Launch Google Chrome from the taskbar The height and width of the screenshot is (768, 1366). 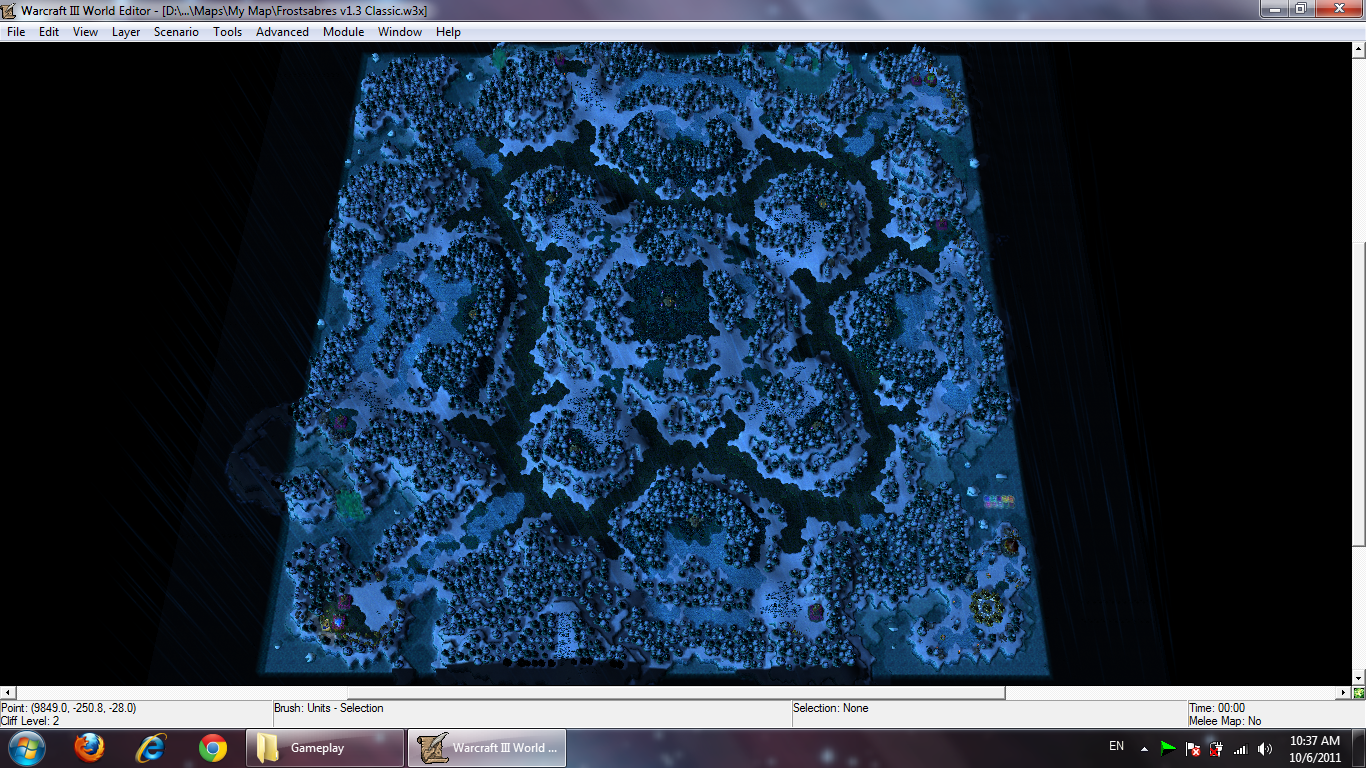[212, 748]
